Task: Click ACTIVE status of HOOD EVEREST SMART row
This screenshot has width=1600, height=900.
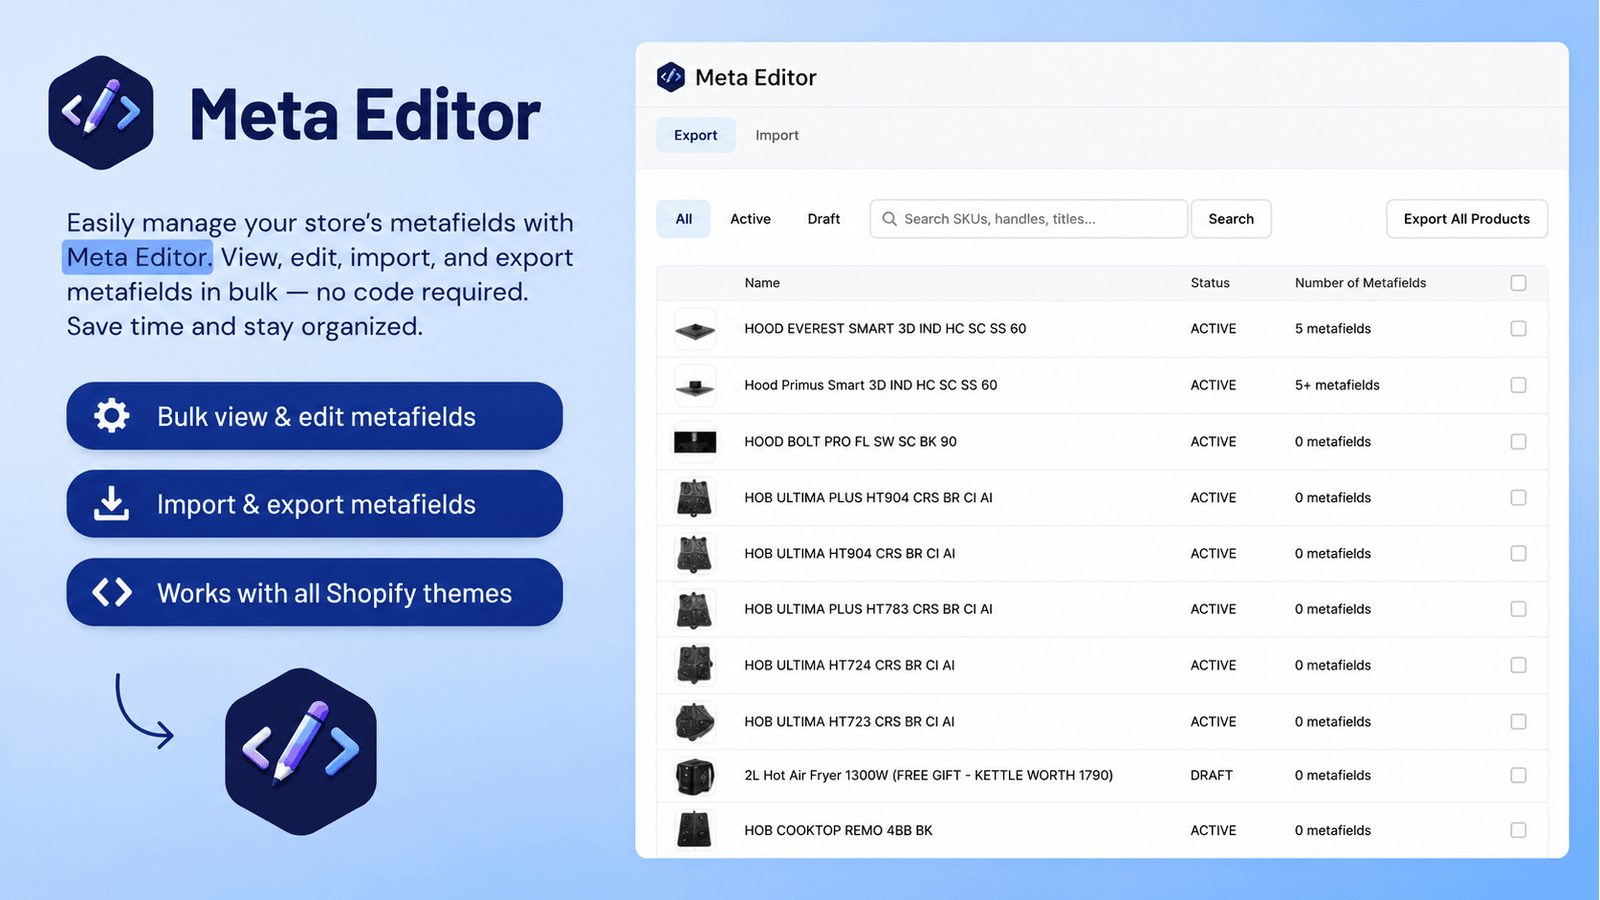Action: 1214,329
